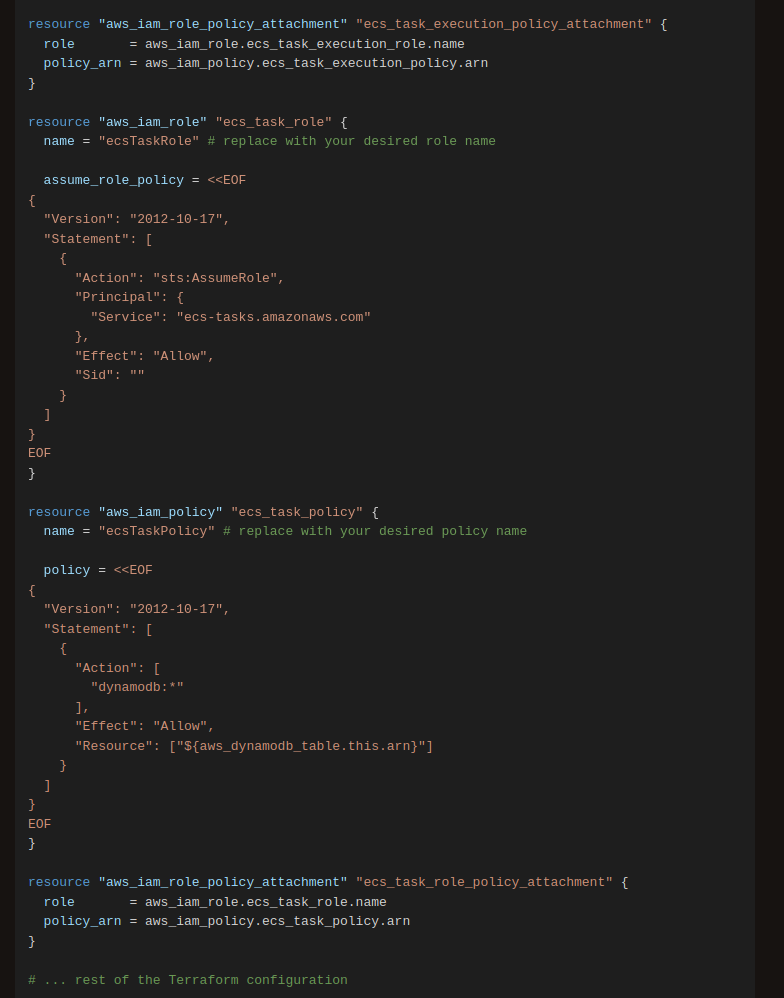Viewport: 784px width, 998px height.
Task: Click the "ecs_task_execution_policy_attachment" resource name
Action: tap(503, 24)
